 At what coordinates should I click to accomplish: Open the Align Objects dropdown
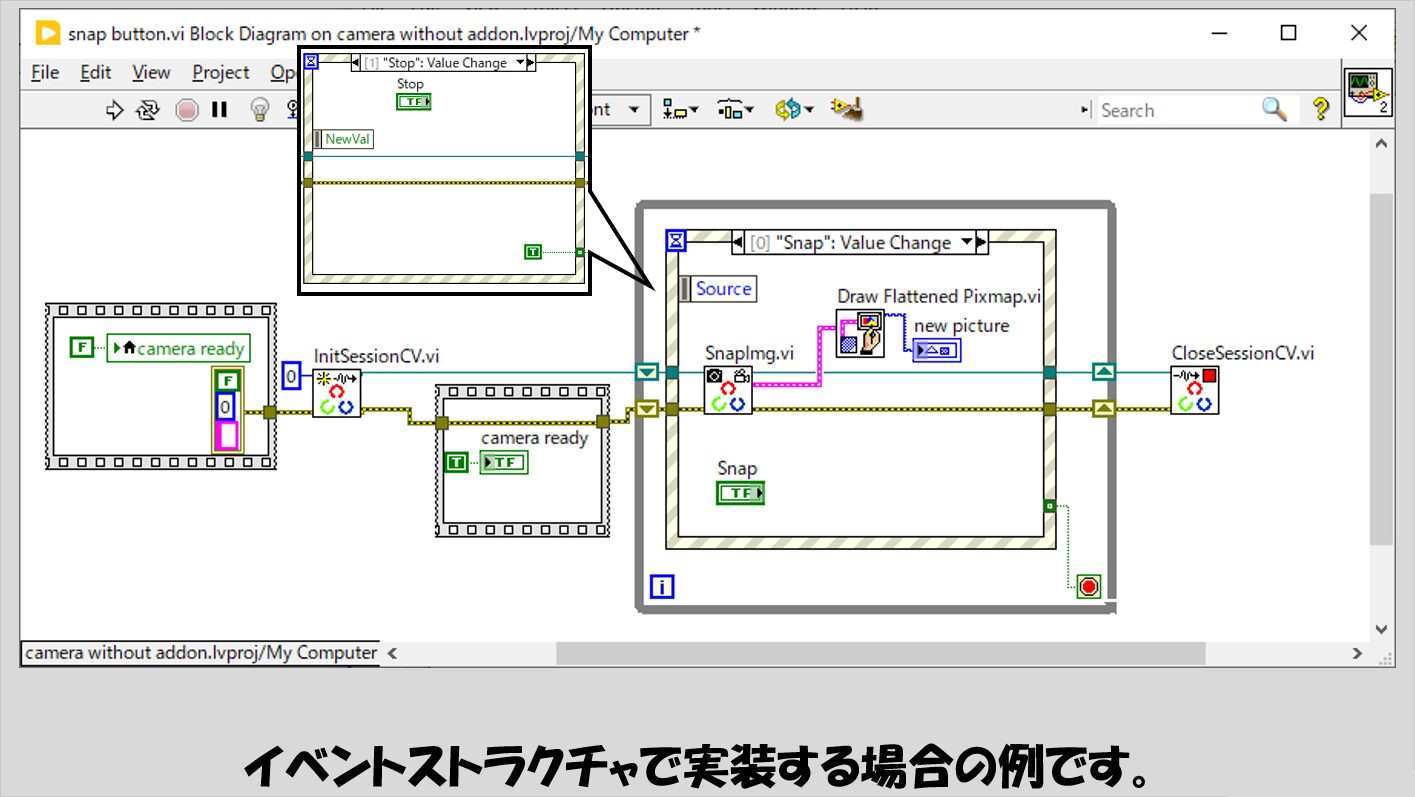click(x=681, y=110)
